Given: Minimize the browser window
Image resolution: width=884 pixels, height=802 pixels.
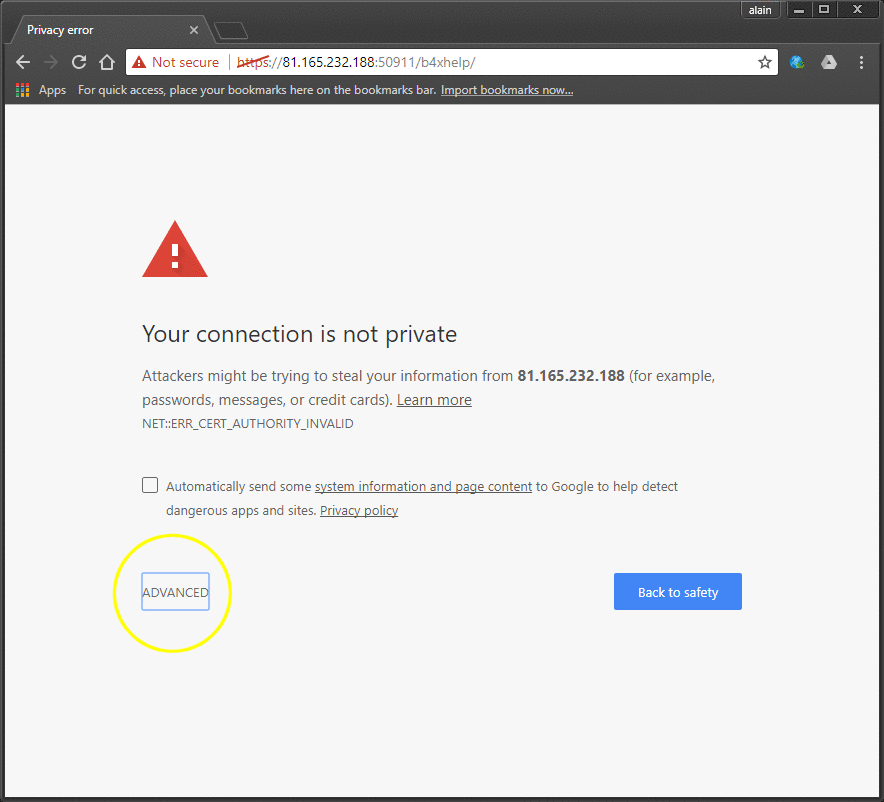Looking at the screenshot, I should coord(798,10).
